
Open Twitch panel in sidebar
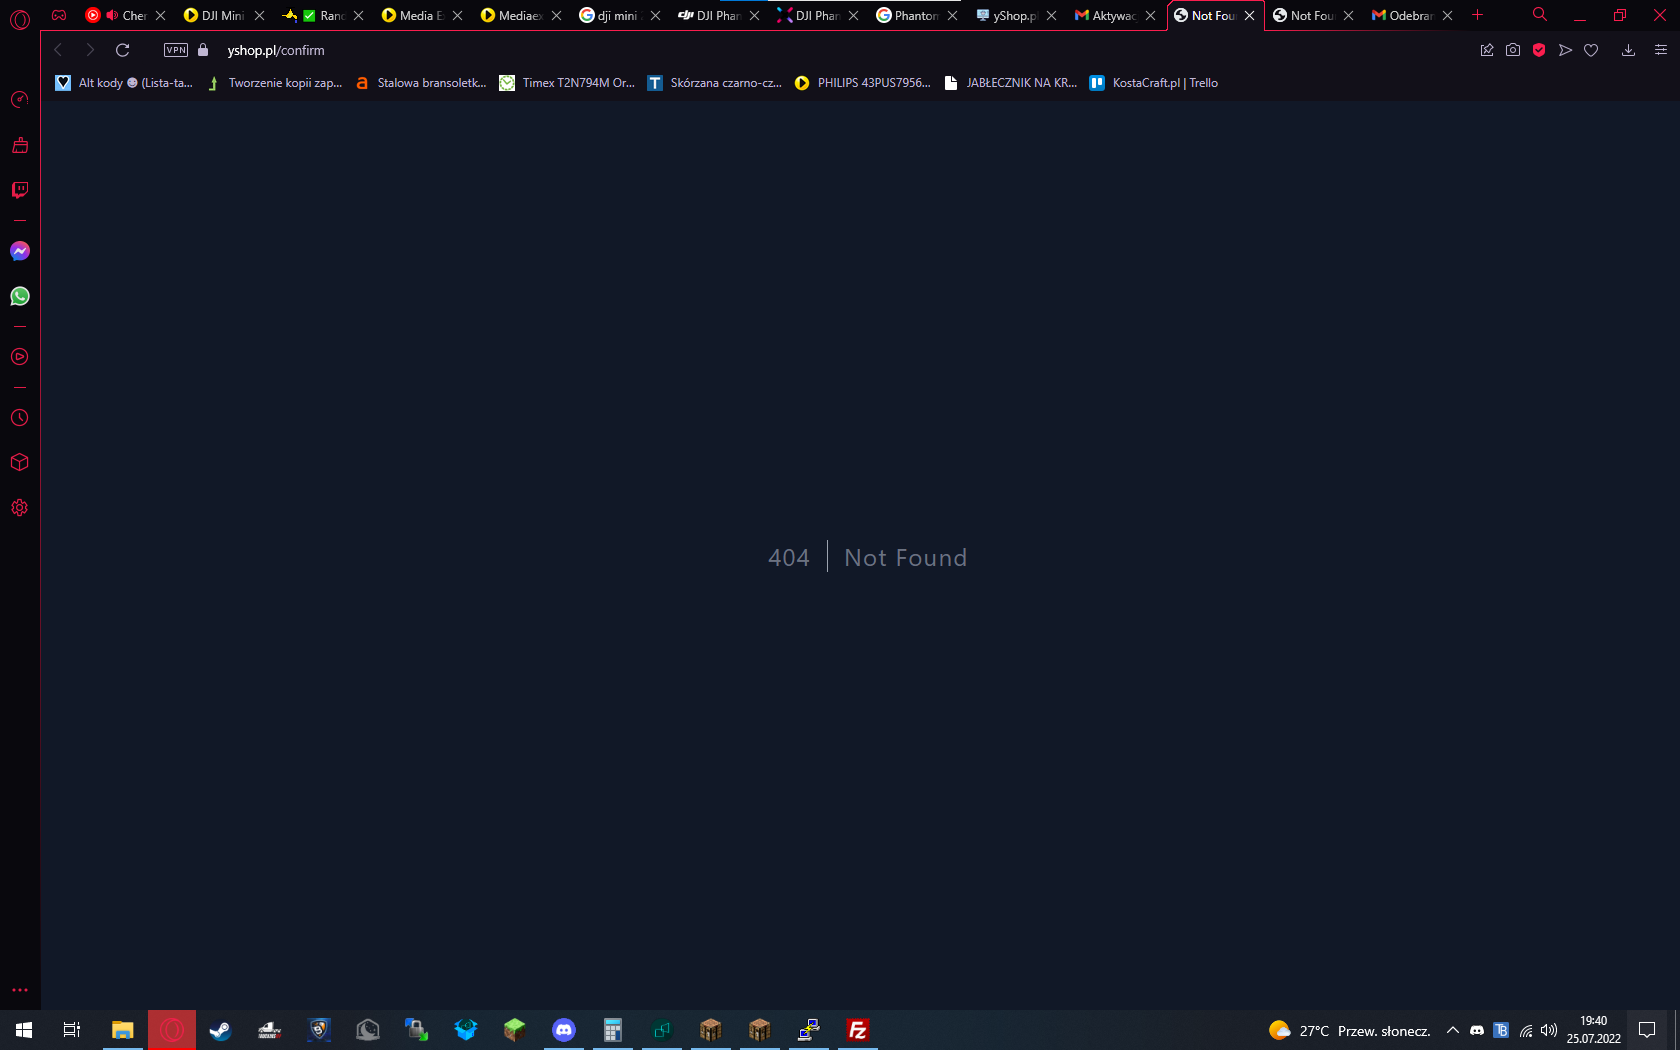click(20, 190)
